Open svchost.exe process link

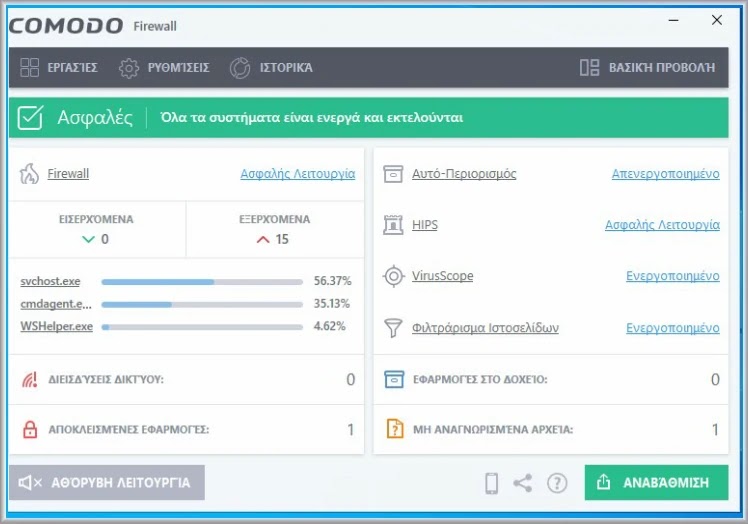50,281
